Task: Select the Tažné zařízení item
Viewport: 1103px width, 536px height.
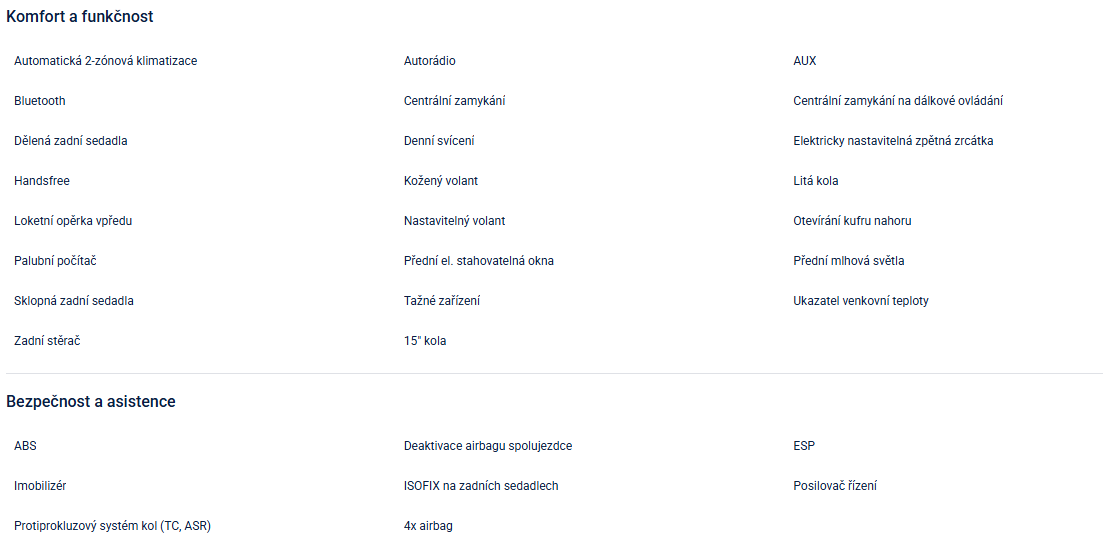Action: (x=441, y=301)
